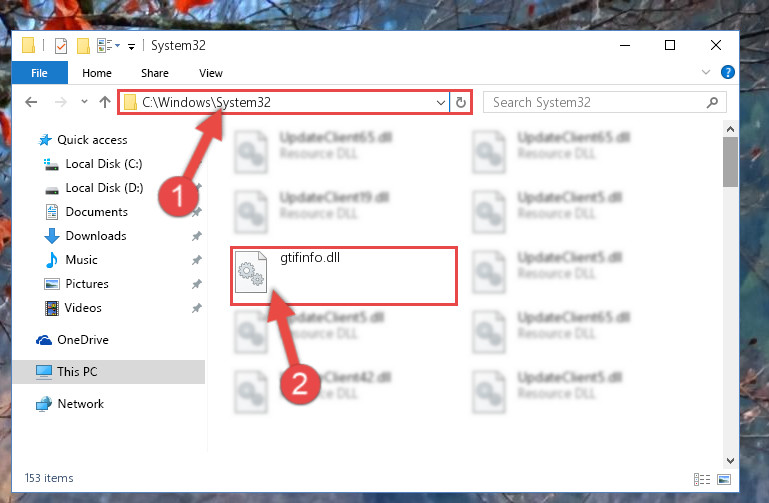Expand the address bar history dropdown
This screenshot has width=769, height=503.
(x=440, y=102)
